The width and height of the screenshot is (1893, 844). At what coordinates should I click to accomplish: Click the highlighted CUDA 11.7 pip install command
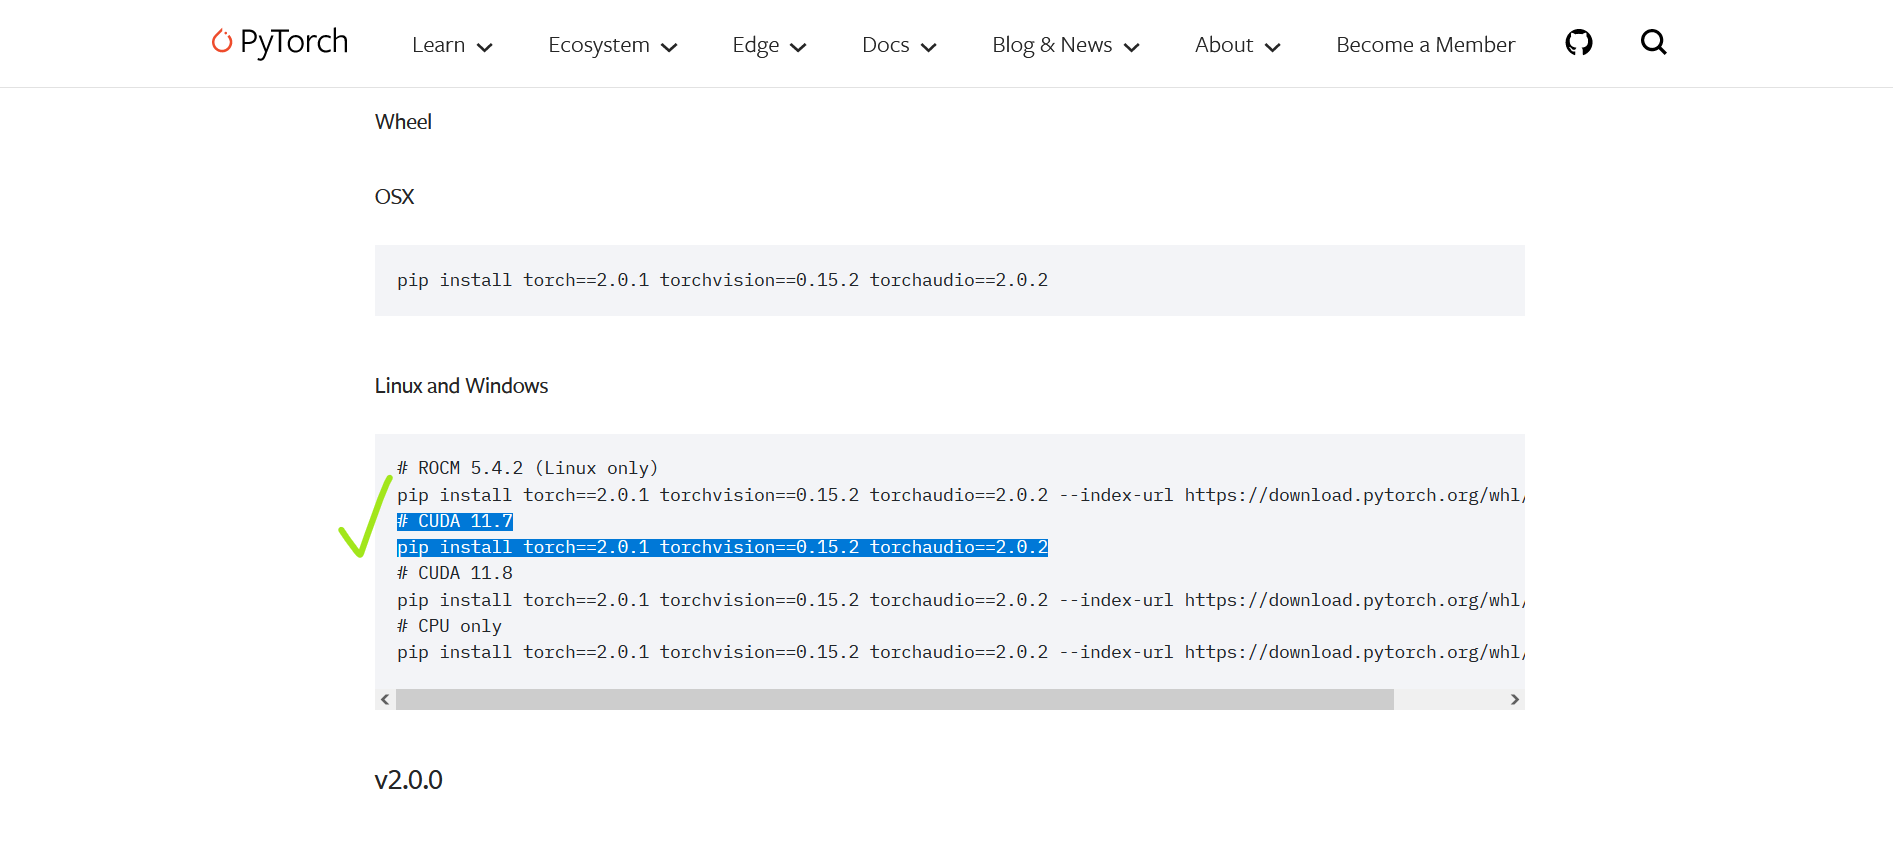tap(722, 547)
